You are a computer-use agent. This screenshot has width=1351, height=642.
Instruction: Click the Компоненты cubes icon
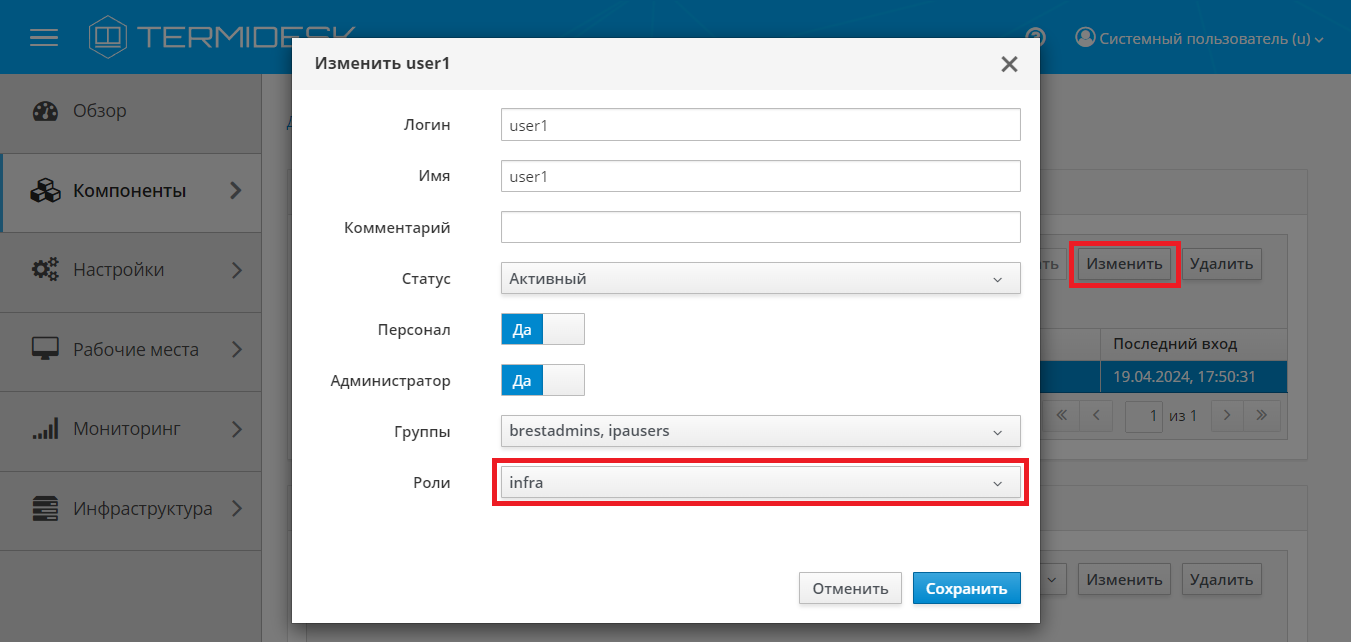[x=46, y=191]
